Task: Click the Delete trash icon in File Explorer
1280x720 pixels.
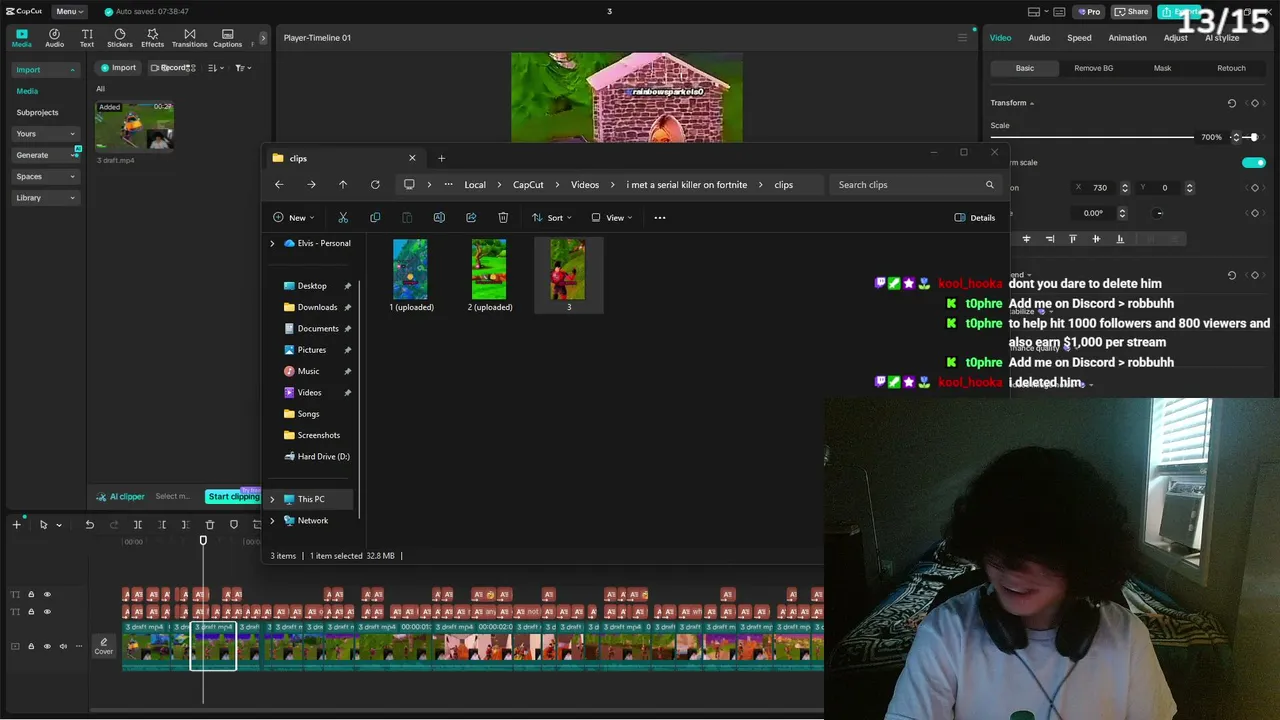Action: [503, 218]
